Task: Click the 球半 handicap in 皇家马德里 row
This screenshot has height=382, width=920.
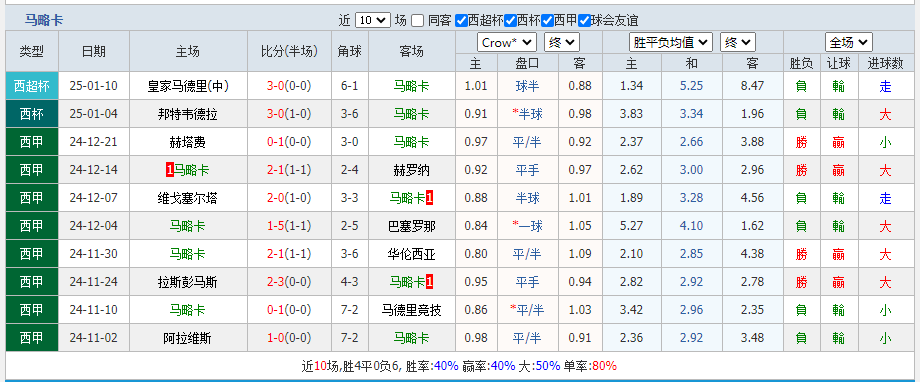Action: tap(527, 86)
